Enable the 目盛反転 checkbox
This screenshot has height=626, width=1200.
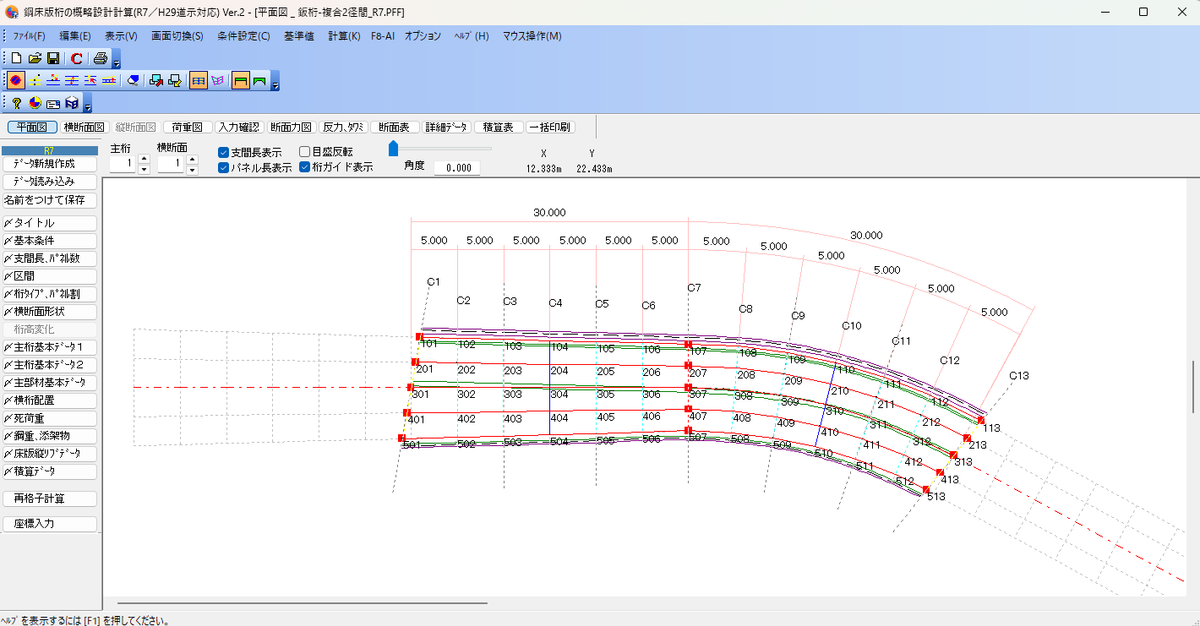tap(305, 152)
